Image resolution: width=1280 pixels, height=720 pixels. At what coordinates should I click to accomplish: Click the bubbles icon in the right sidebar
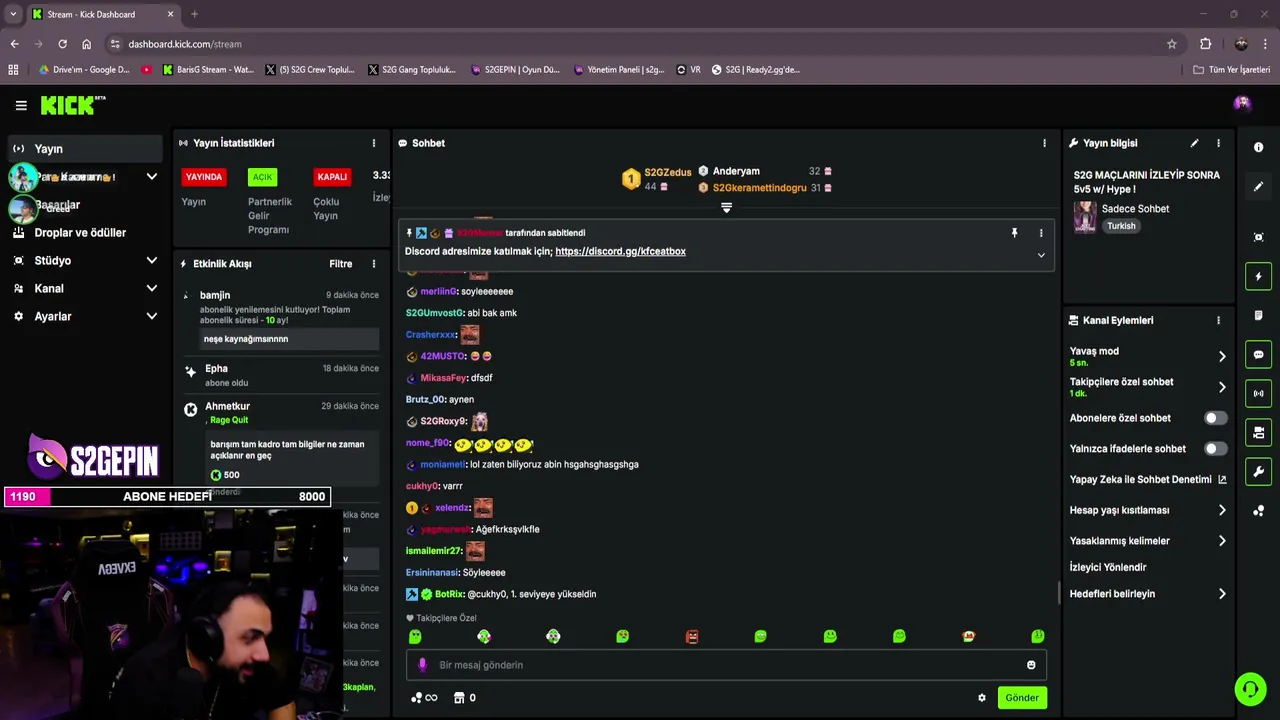pyautogui.click(x=1258, y=511)
